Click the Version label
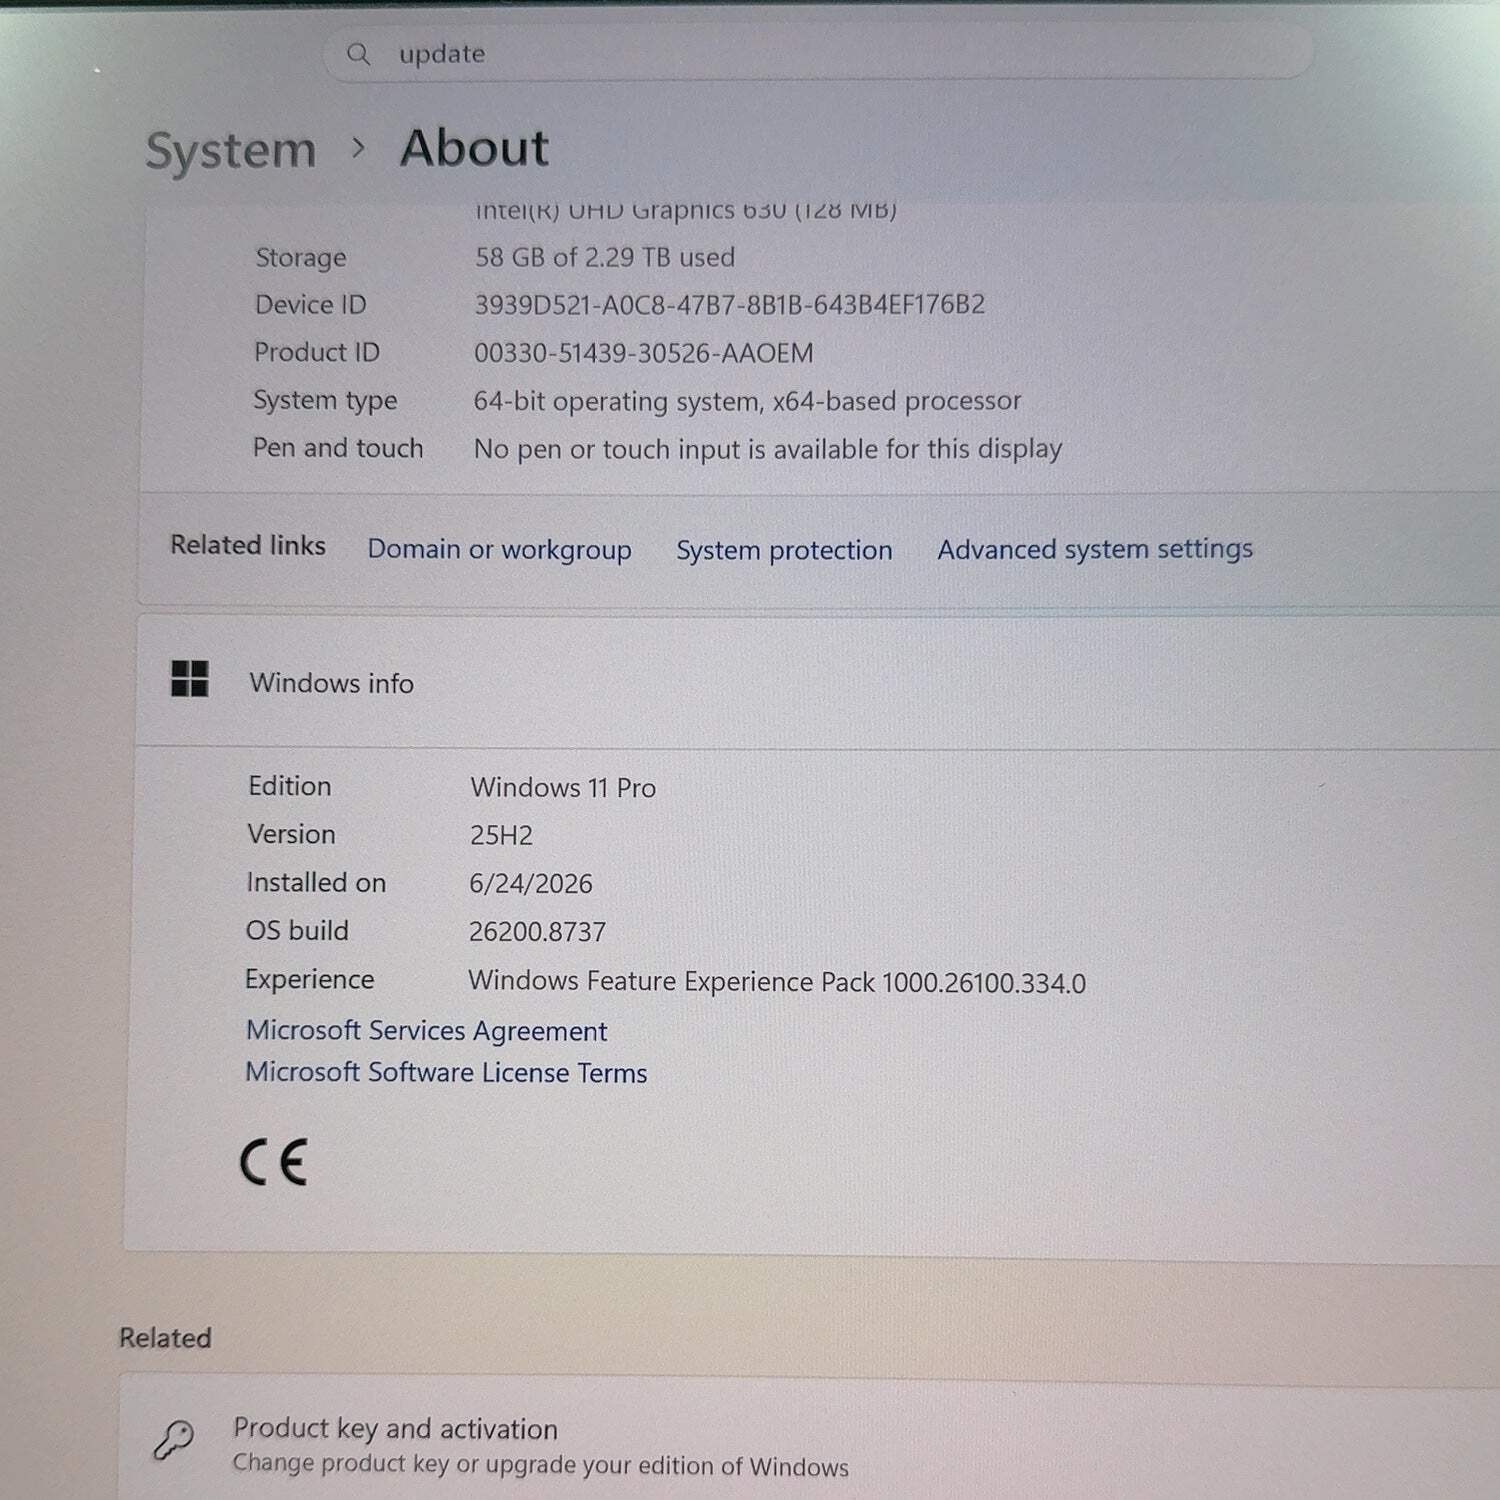The height and width of the screenshot is (1500, 1500). pos(291,834)
